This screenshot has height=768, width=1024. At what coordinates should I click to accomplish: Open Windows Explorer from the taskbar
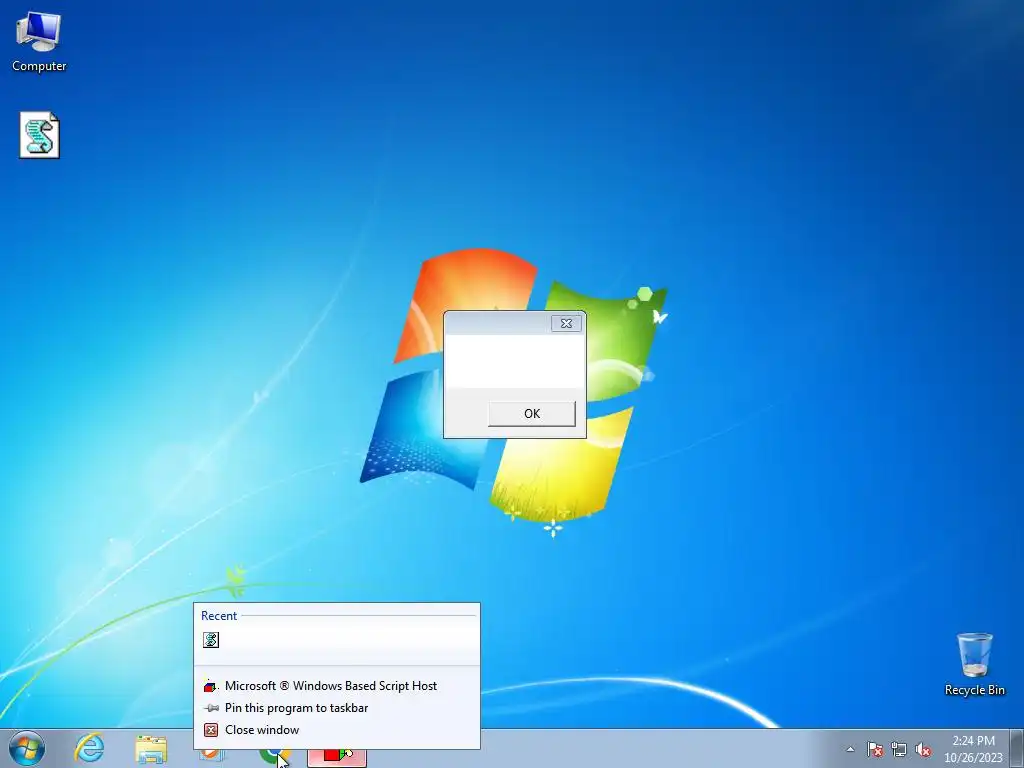(151, 749)
